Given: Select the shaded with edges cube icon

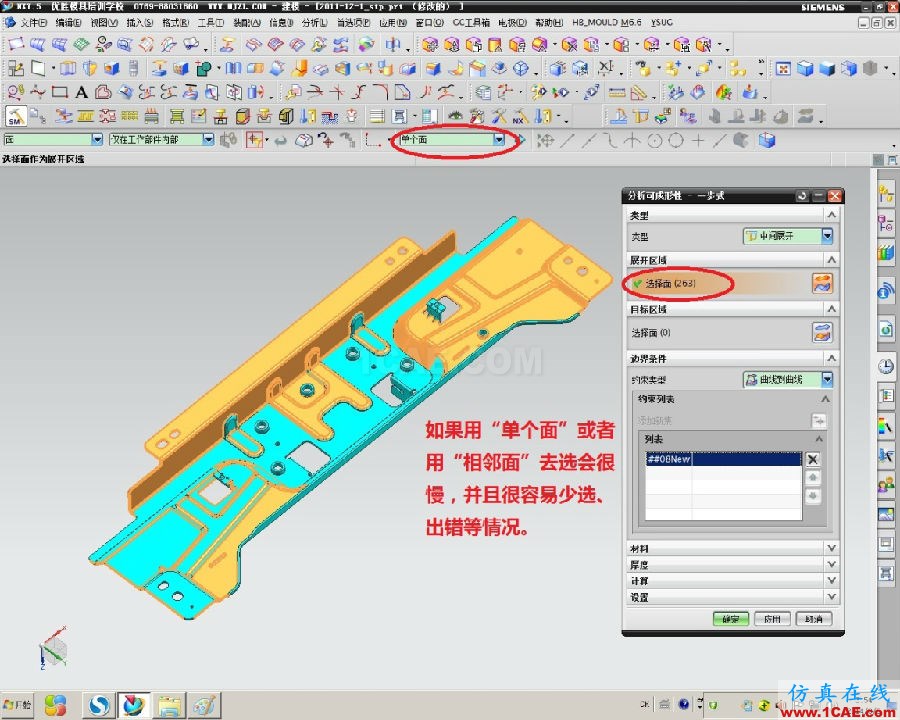Looking at the screenshot, I should (805, 69).
